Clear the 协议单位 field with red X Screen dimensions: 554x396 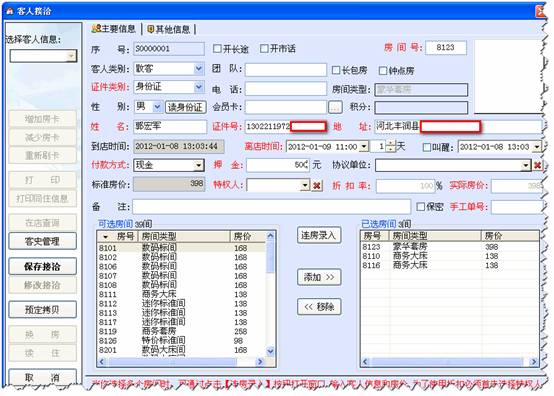tap(537, 165)
